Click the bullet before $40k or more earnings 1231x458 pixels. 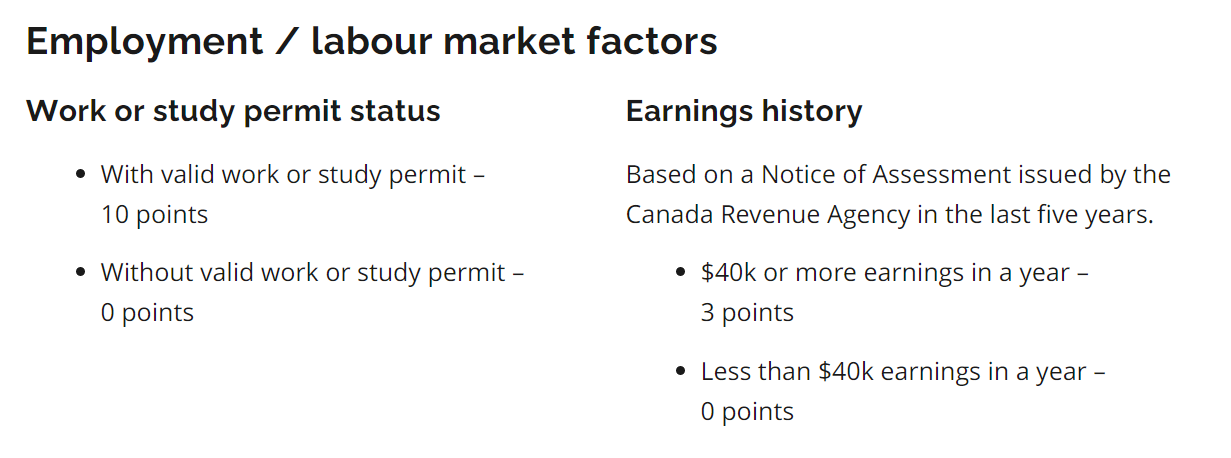pos(681,273)
